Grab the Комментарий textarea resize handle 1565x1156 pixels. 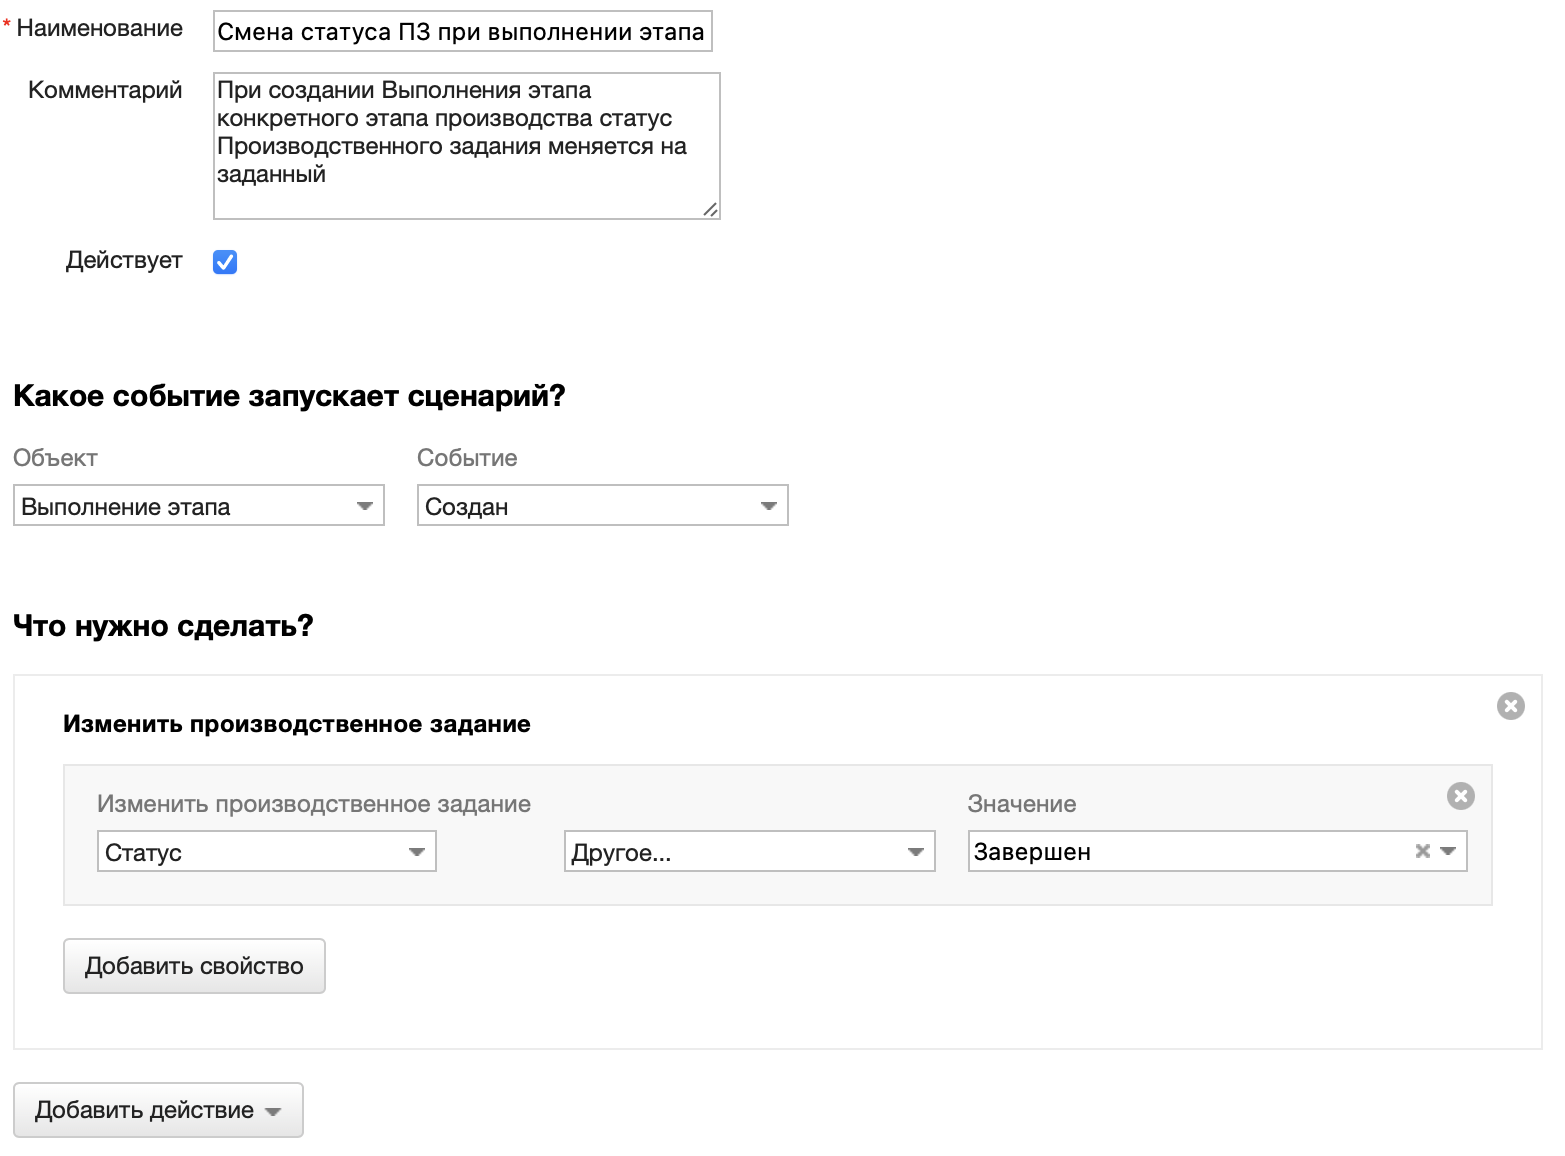pyautogui.click(x=710, y=209)
